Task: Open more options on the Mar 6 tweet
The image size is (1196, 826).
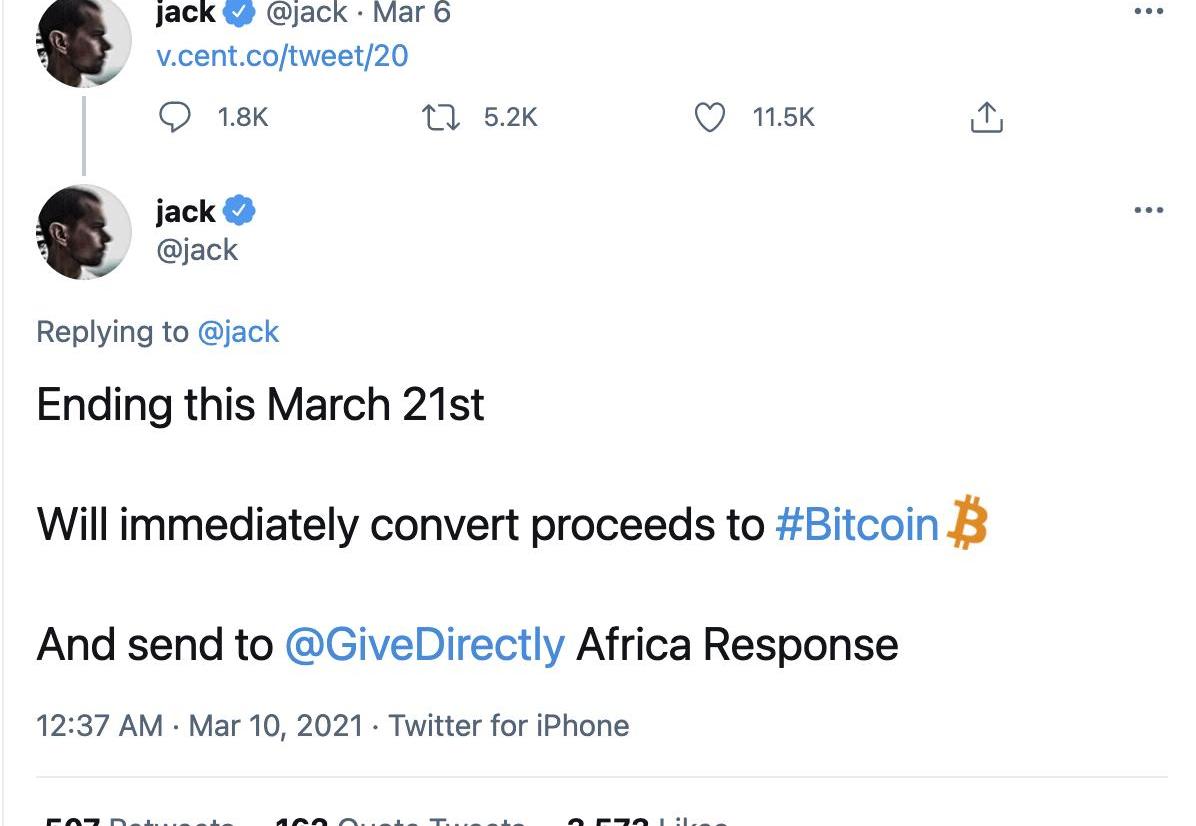Action: click(x=1149, y=12)
